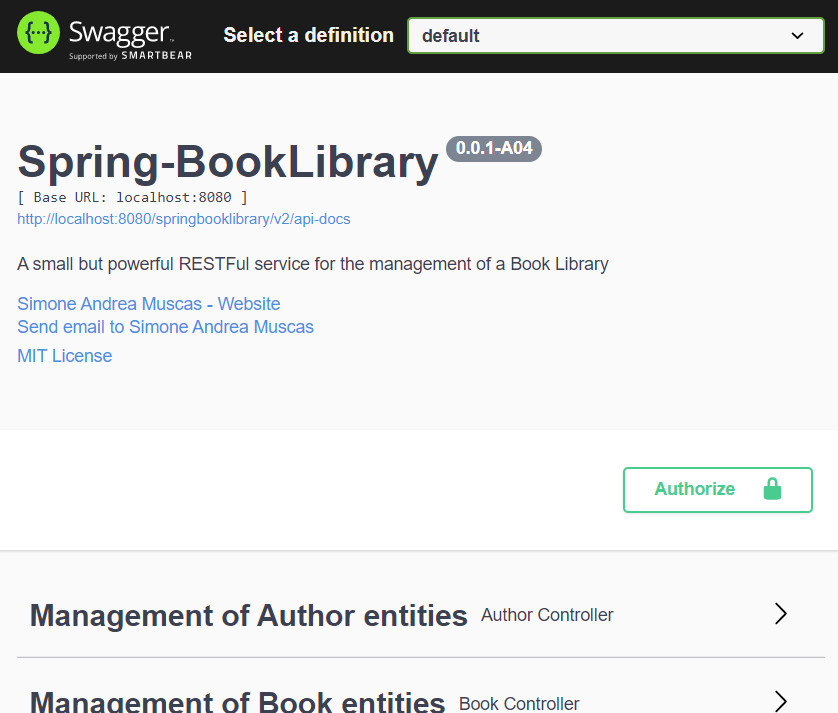Click the lock icon in Authorize button
The height and width of the screenshot is (713, 838).
pyautogui.click(x=772, y=489)
